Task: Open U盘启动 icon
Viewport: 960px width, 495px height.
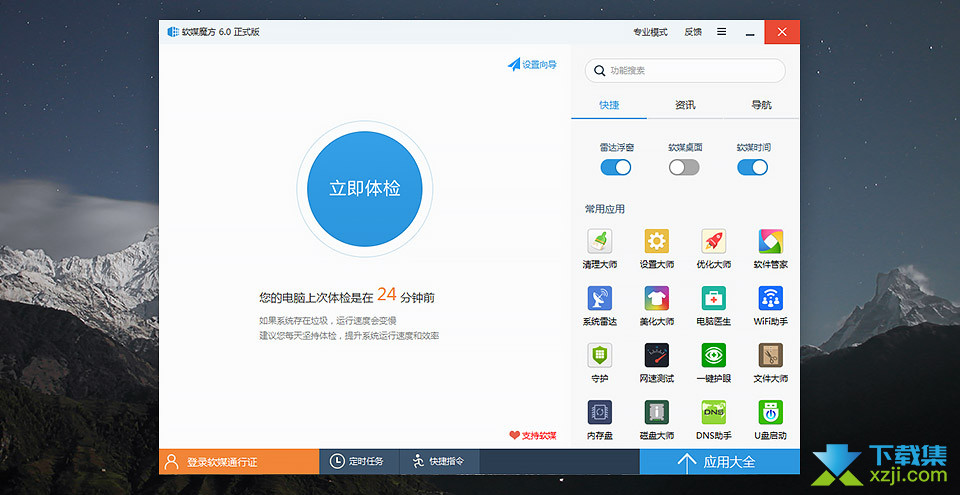Action: (770, 412)
